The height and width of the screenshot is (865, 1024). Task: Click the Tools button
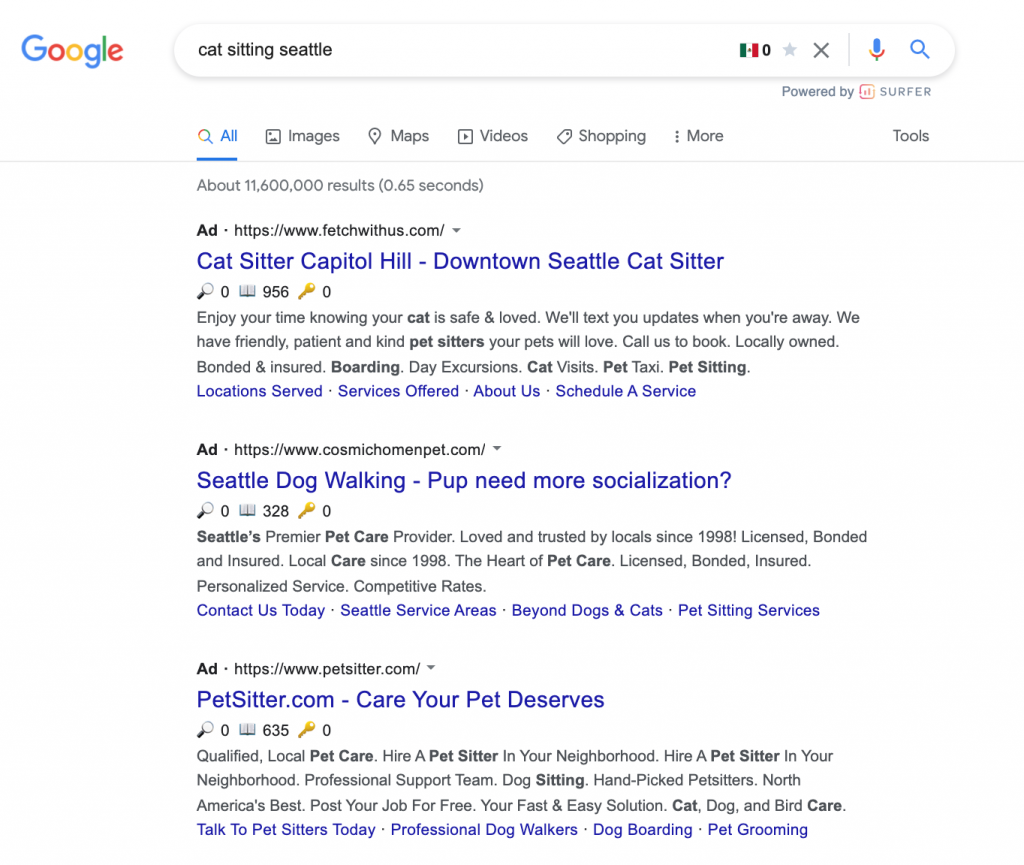(910, 136)
